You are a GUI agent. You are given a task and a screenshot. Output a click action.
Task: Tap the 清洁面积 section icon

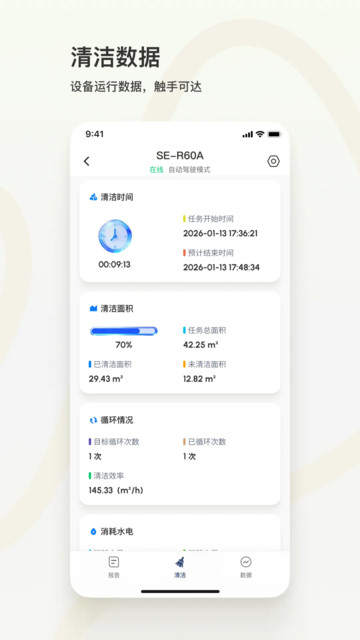point(93,309)
